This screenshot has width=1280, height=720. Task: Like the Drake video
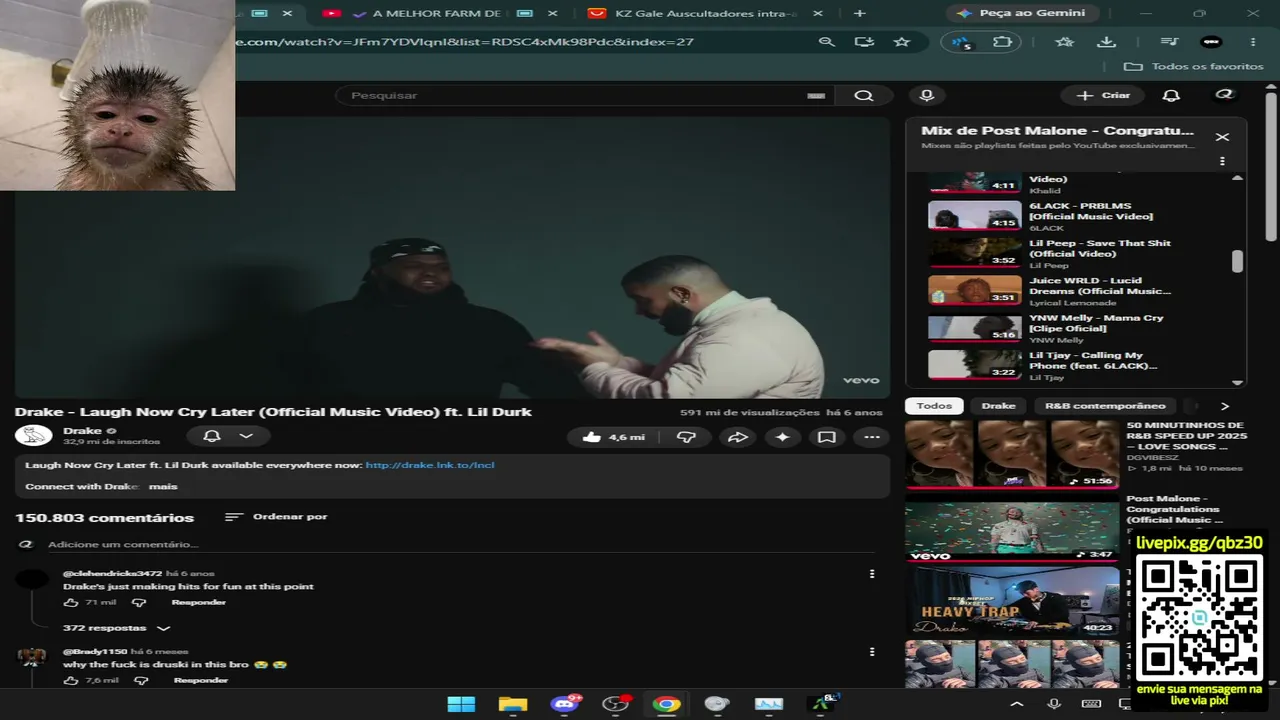click(x=613, y=437)
